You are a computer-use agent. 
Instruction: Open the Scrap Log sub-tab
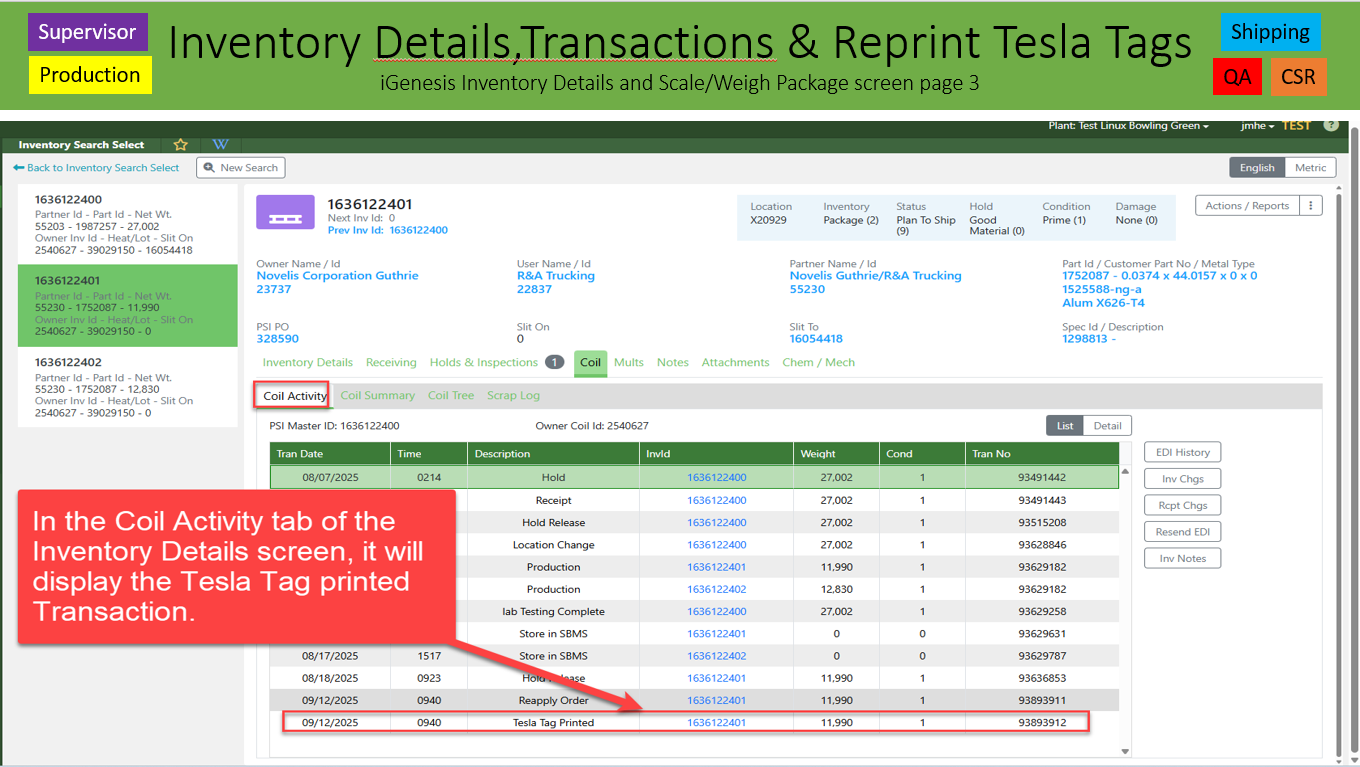click(513, 396)
